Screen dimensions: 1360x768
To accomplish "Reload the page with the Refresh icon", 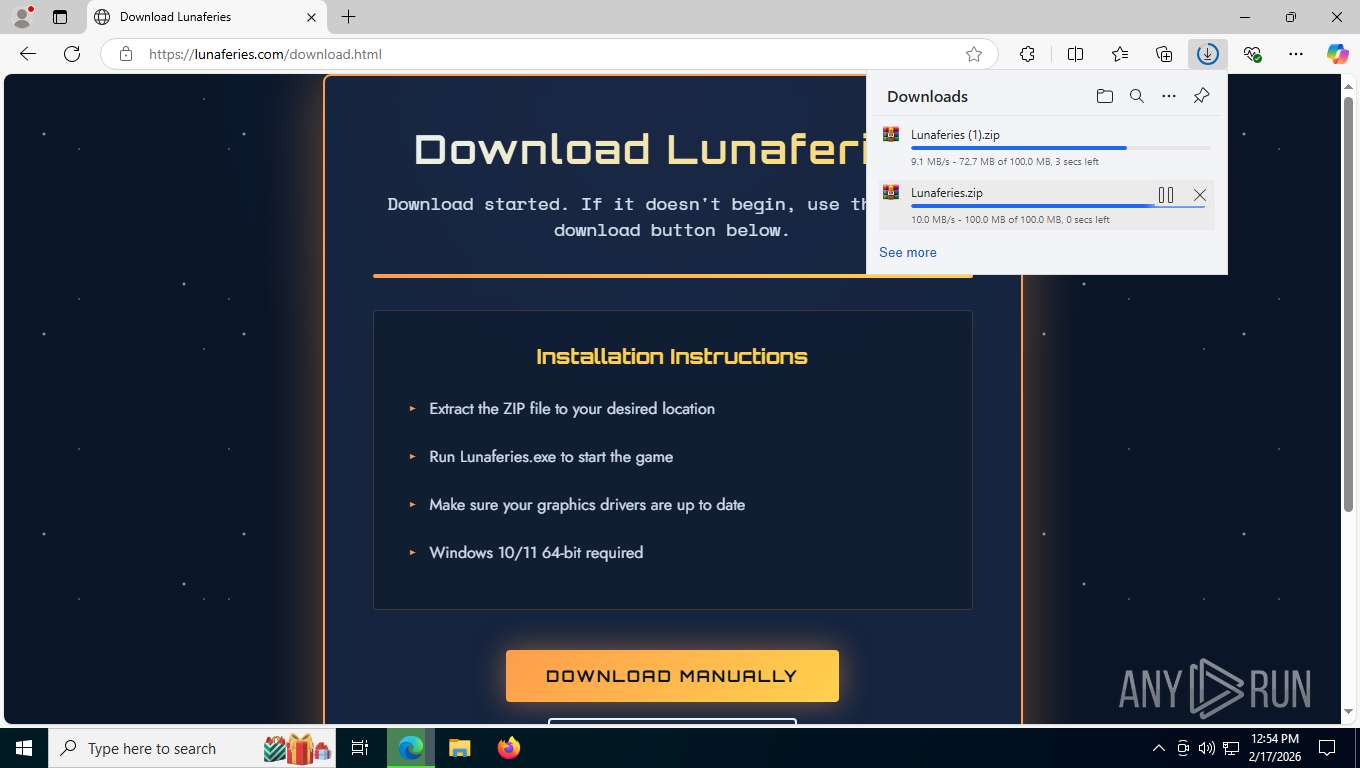I will (x=71, y=54).
